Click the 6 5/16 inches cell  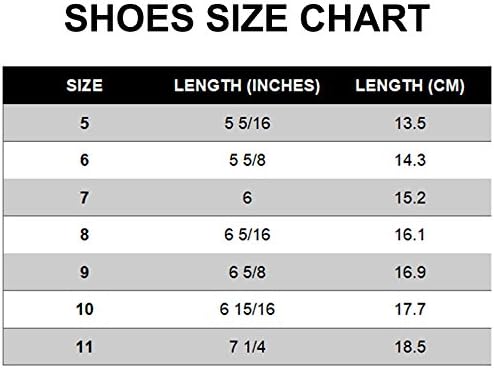(x=247, y=235)
